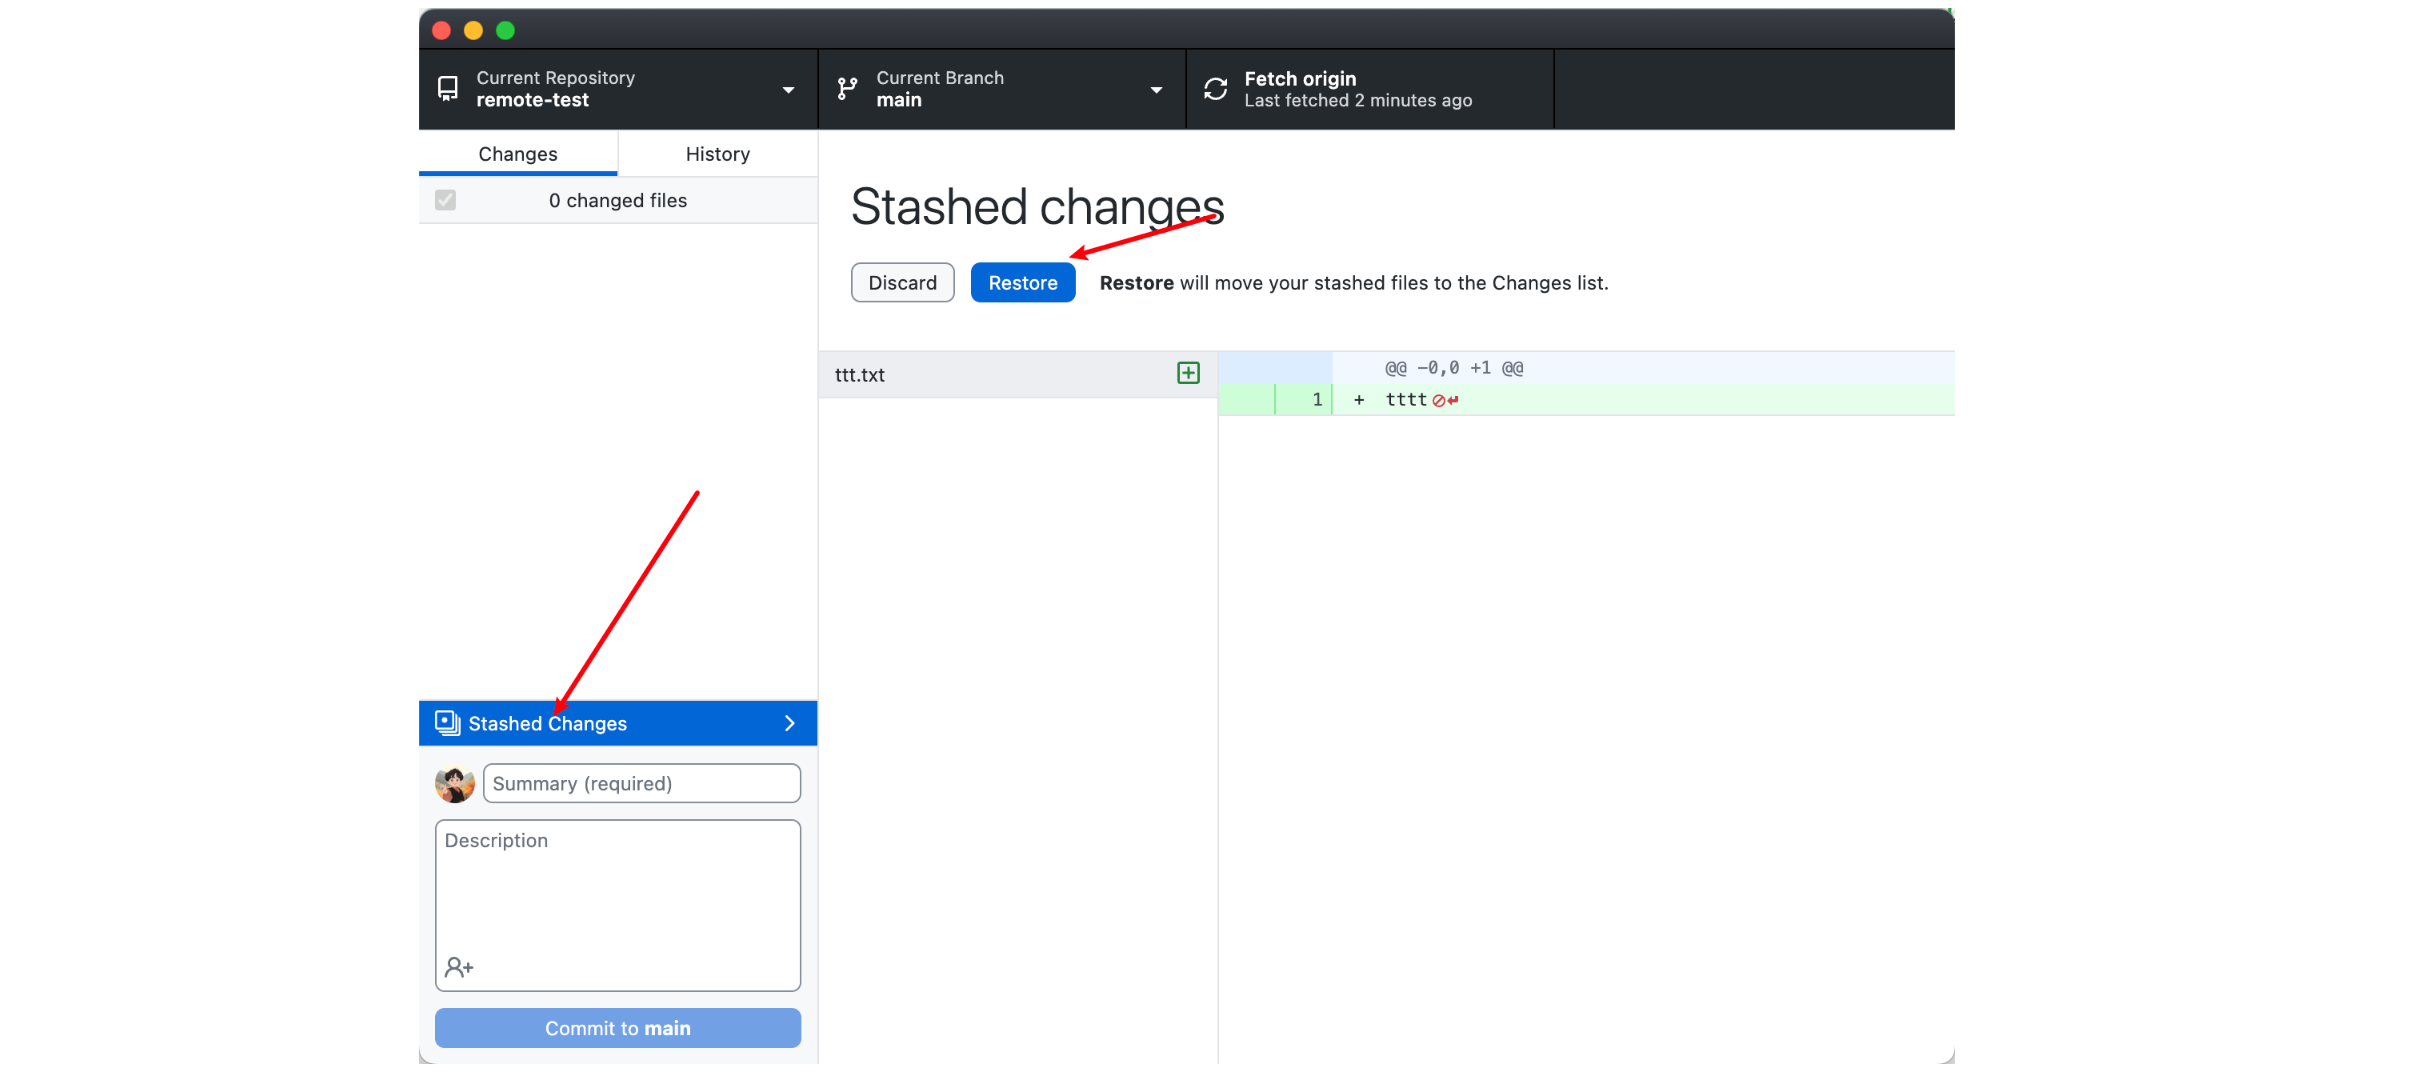The width and height of the screenshot is (2412, 1072).
Task: Click the git branch icon
Action: pyautogui.click(x=847, y=89)
